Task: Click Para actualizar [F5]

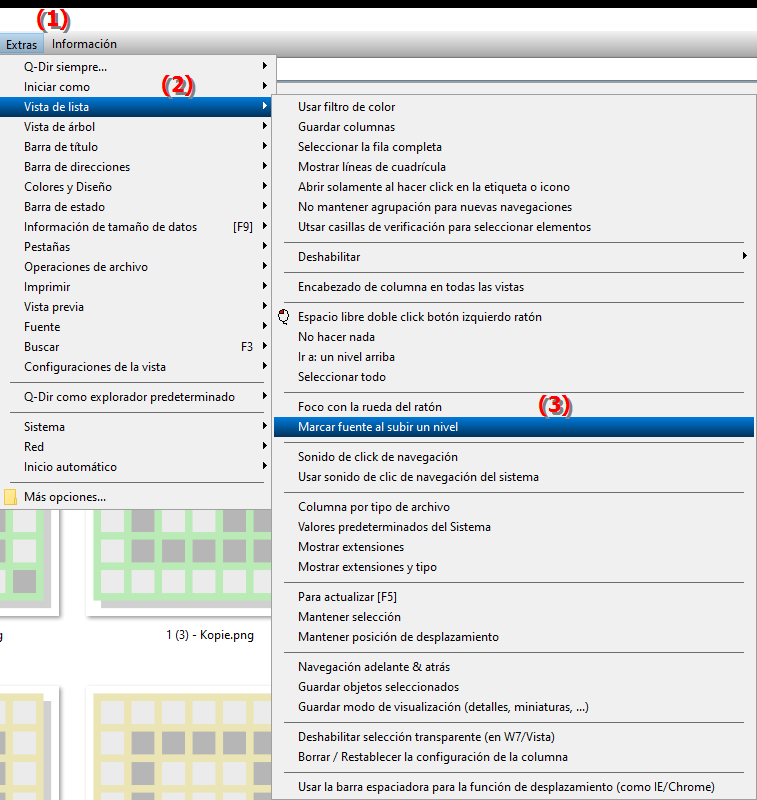Action: pyautogui.click(x=514, y=596)
